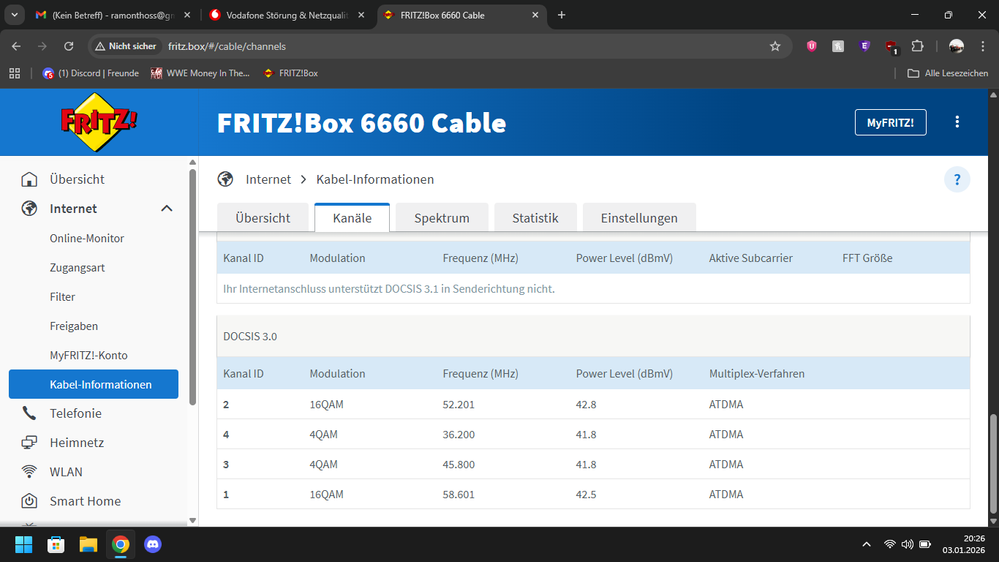Open the Chrome extensions puzzle icon

917,46
